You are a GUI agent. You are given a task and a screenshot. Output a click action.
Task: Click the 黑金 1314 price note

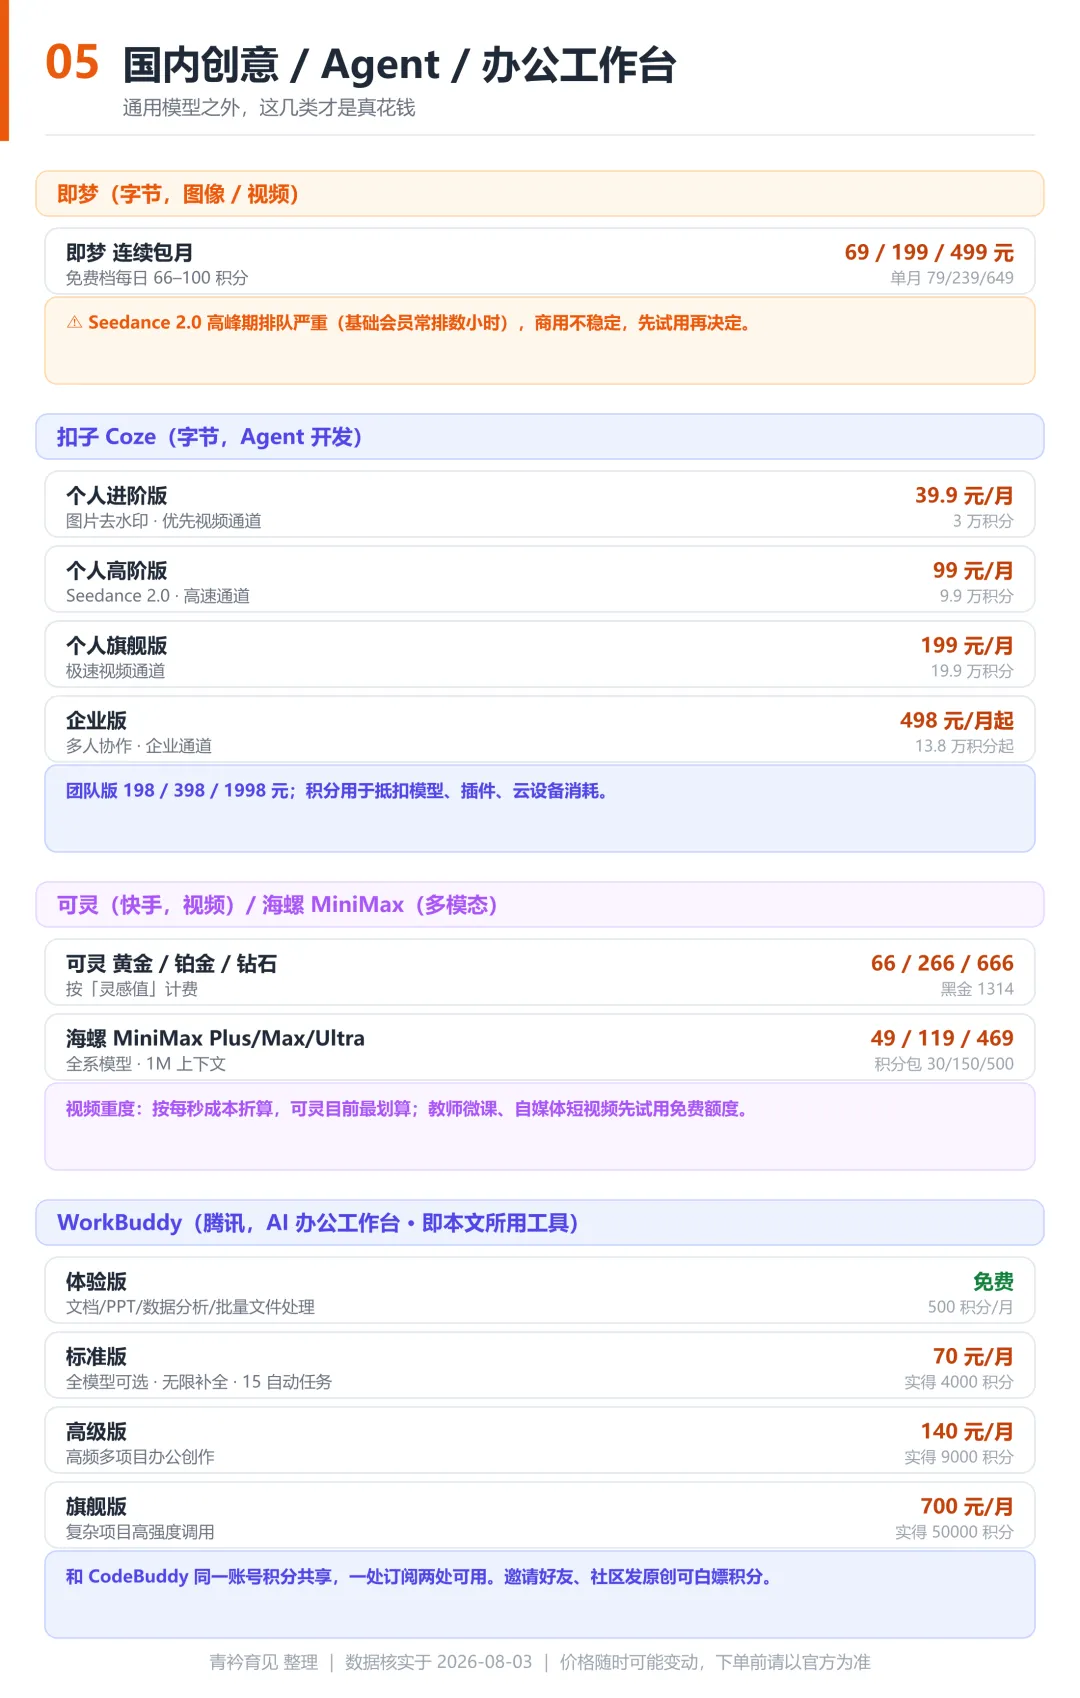coord(977,989)
